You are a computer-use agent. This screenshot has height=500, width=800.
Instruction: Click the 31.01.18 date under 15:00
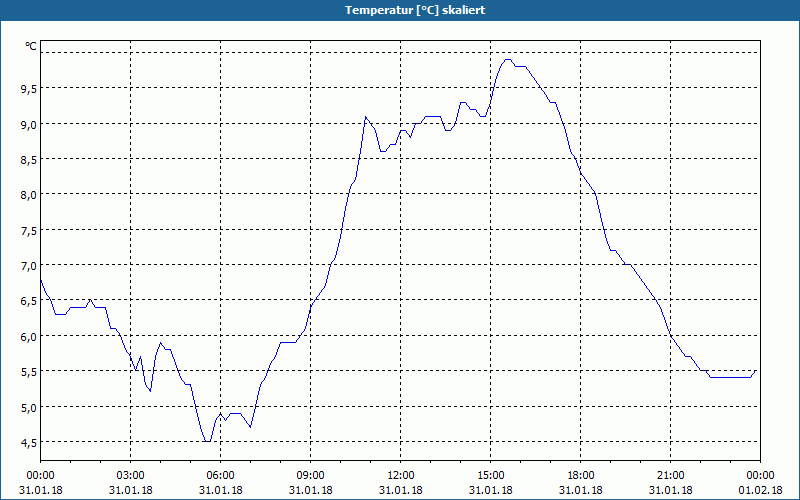[x=490, y=490]
